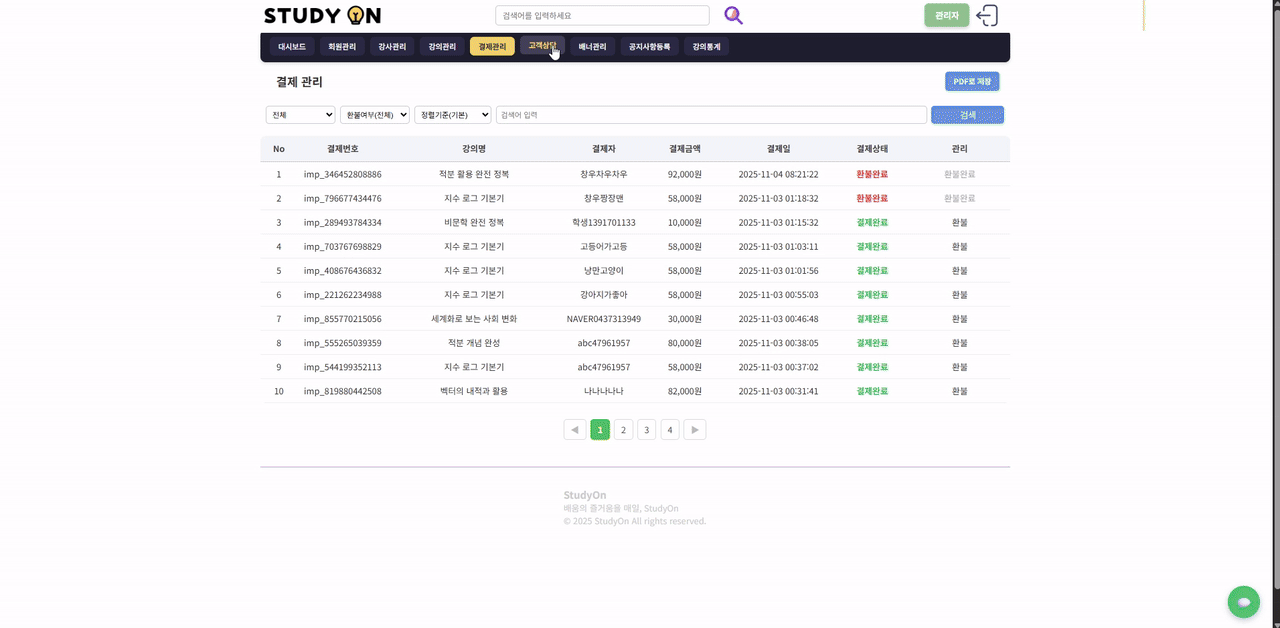This screenshot has width=1280, height=628.
Task: Click the STUDY ON logo
Action: pos(322,15)
